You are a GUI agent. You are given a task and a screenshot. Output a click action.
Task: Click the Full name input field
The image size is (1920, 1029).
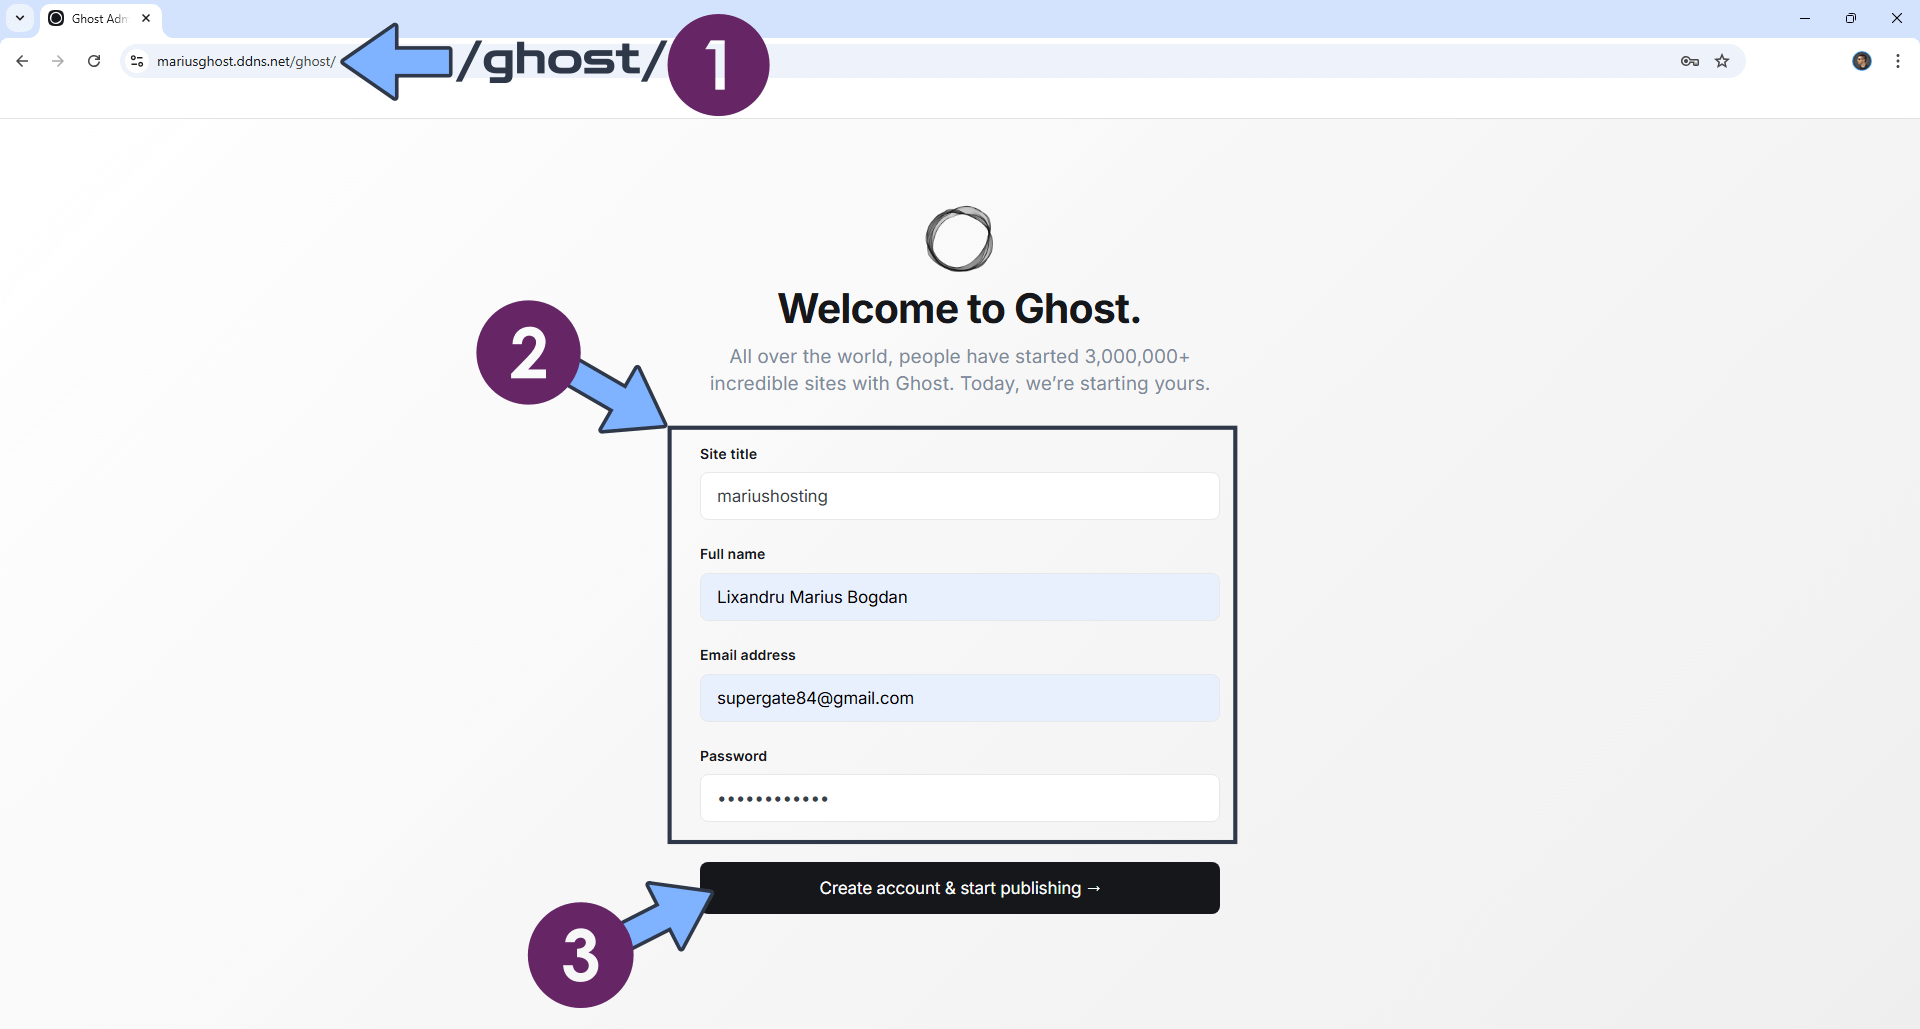959,597
